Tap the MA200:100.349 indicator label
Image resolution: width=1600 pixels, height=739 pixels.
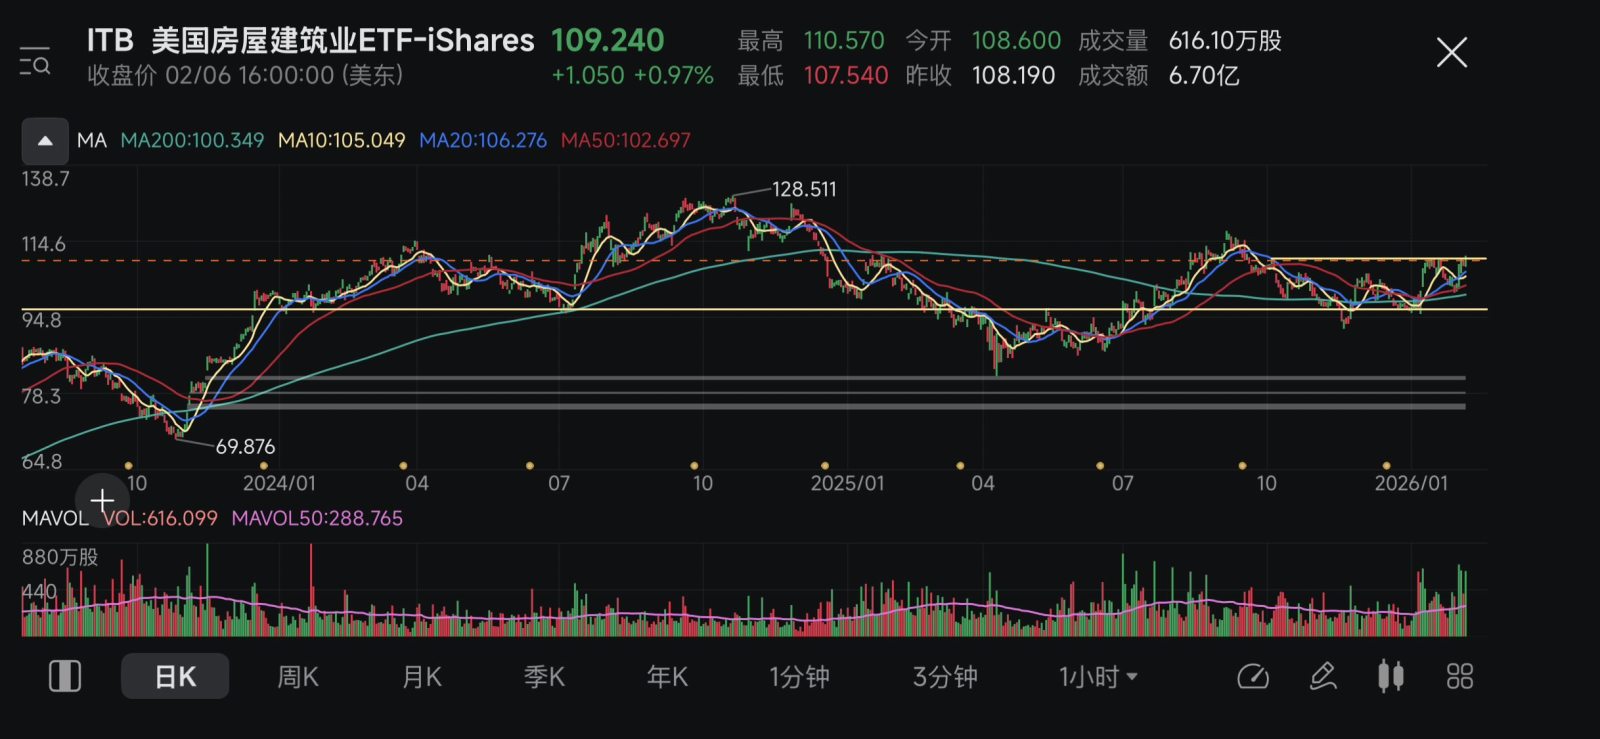click(192, 141)
